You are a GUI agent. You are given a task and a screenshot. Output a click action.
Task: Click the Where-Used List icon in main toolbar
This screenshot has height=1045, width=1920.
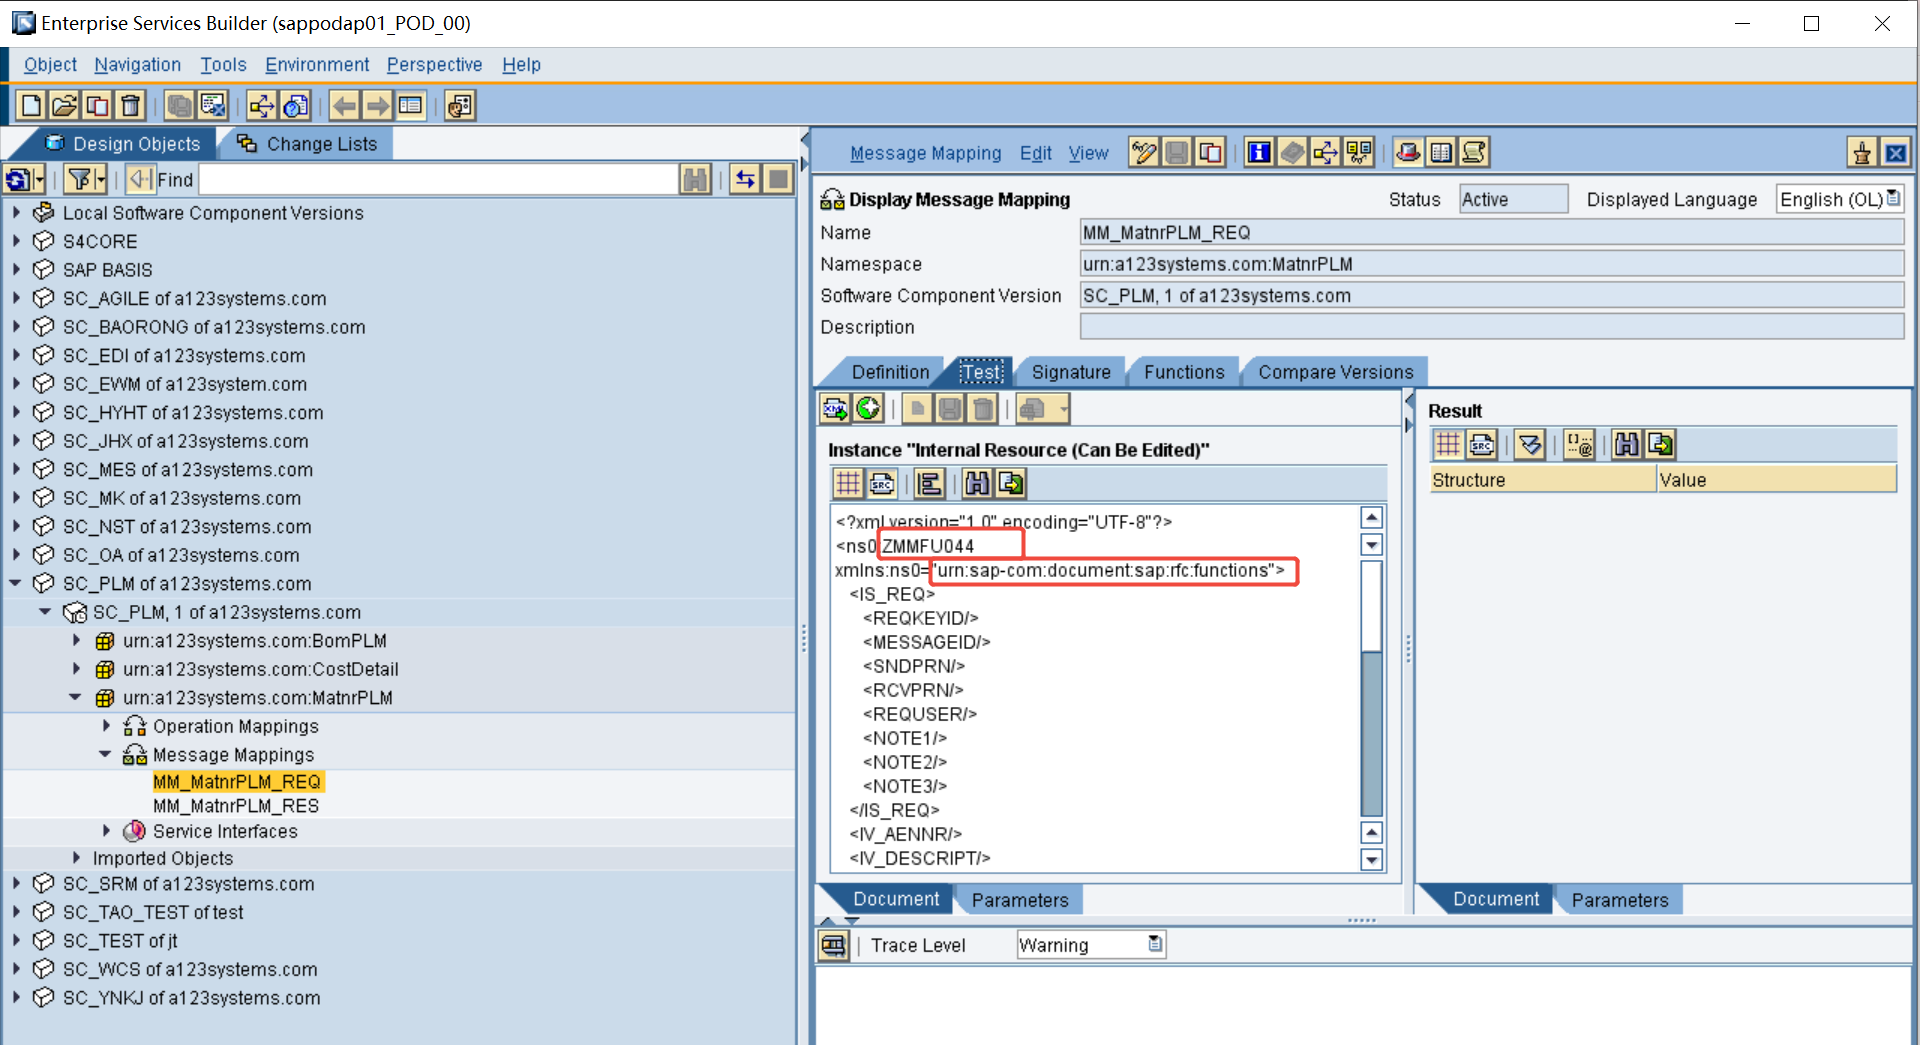tap(262, 105)
